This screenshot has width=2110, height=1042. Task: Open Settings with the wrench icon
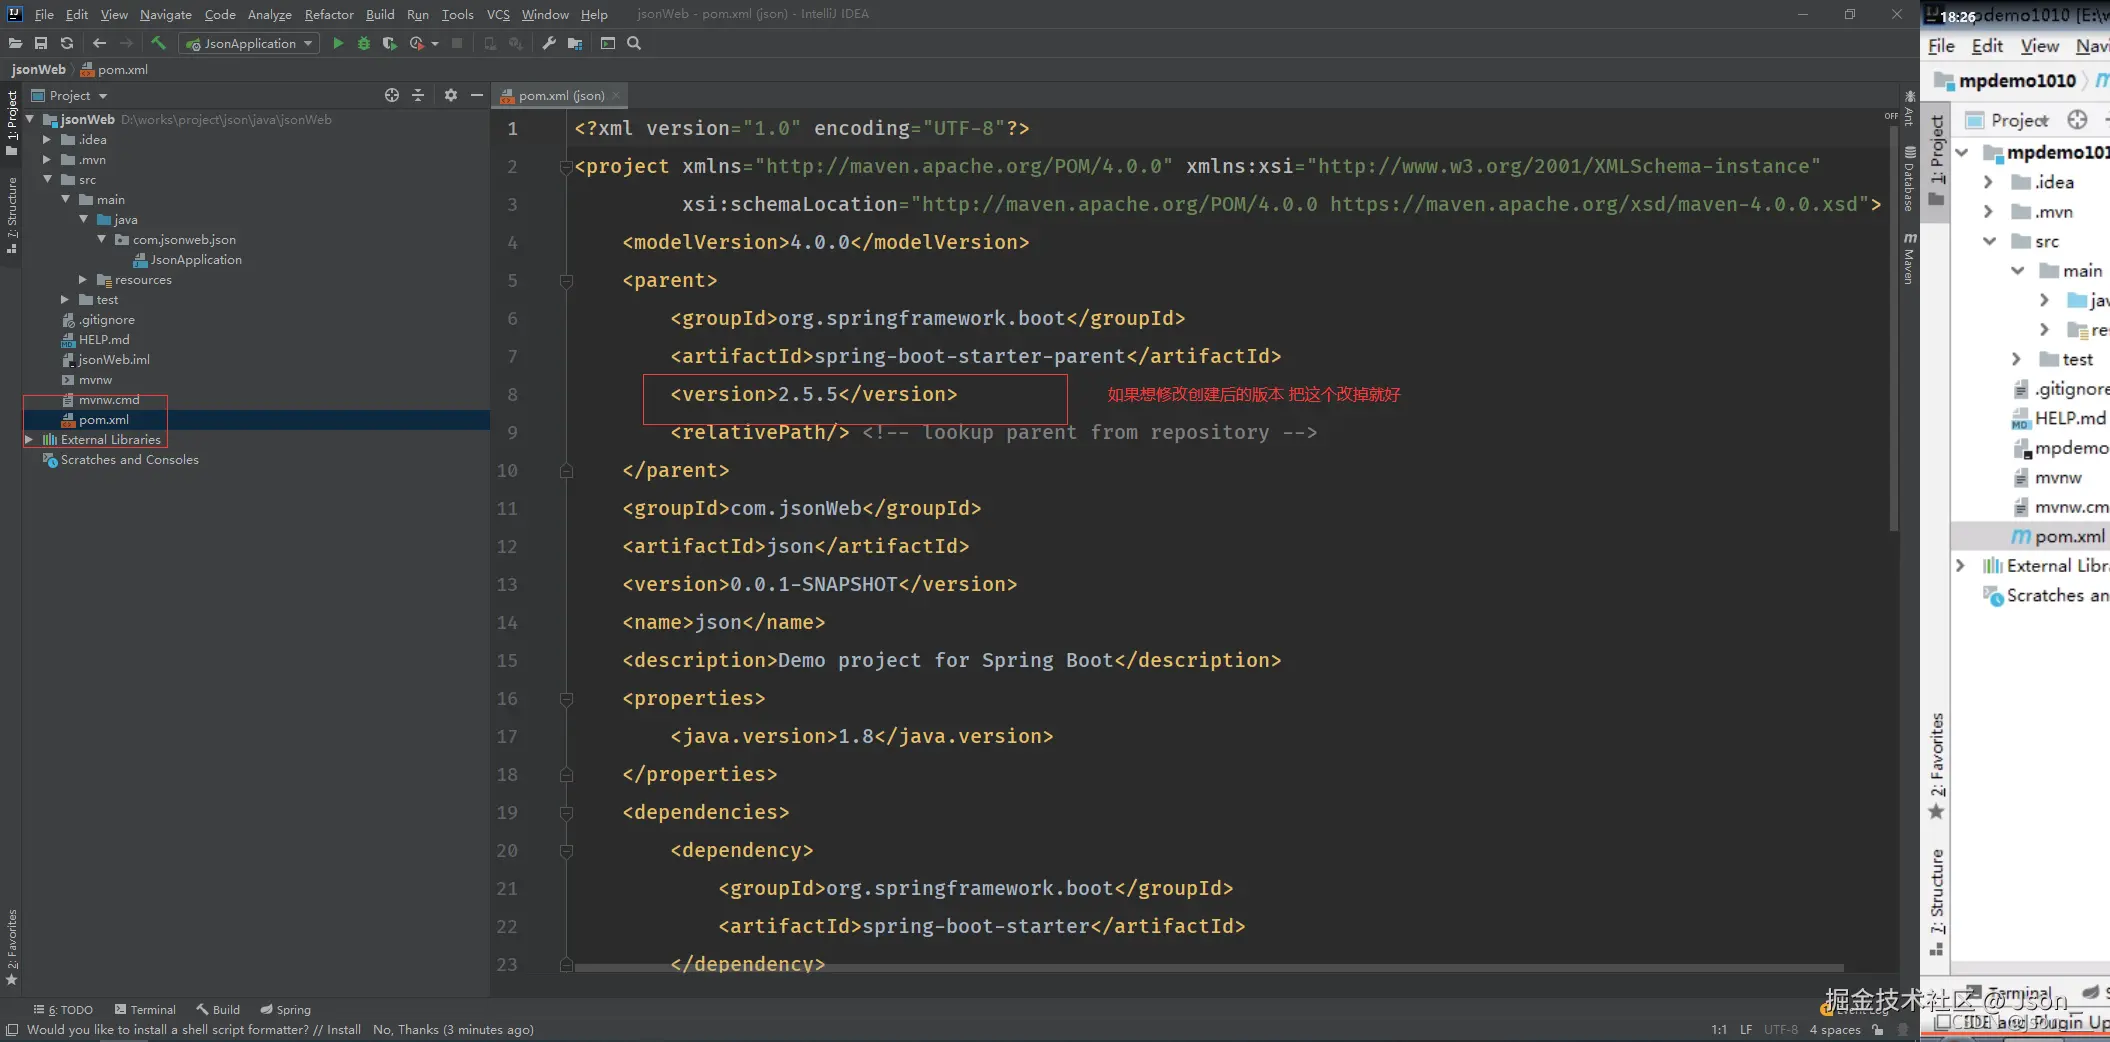point(549,43)
